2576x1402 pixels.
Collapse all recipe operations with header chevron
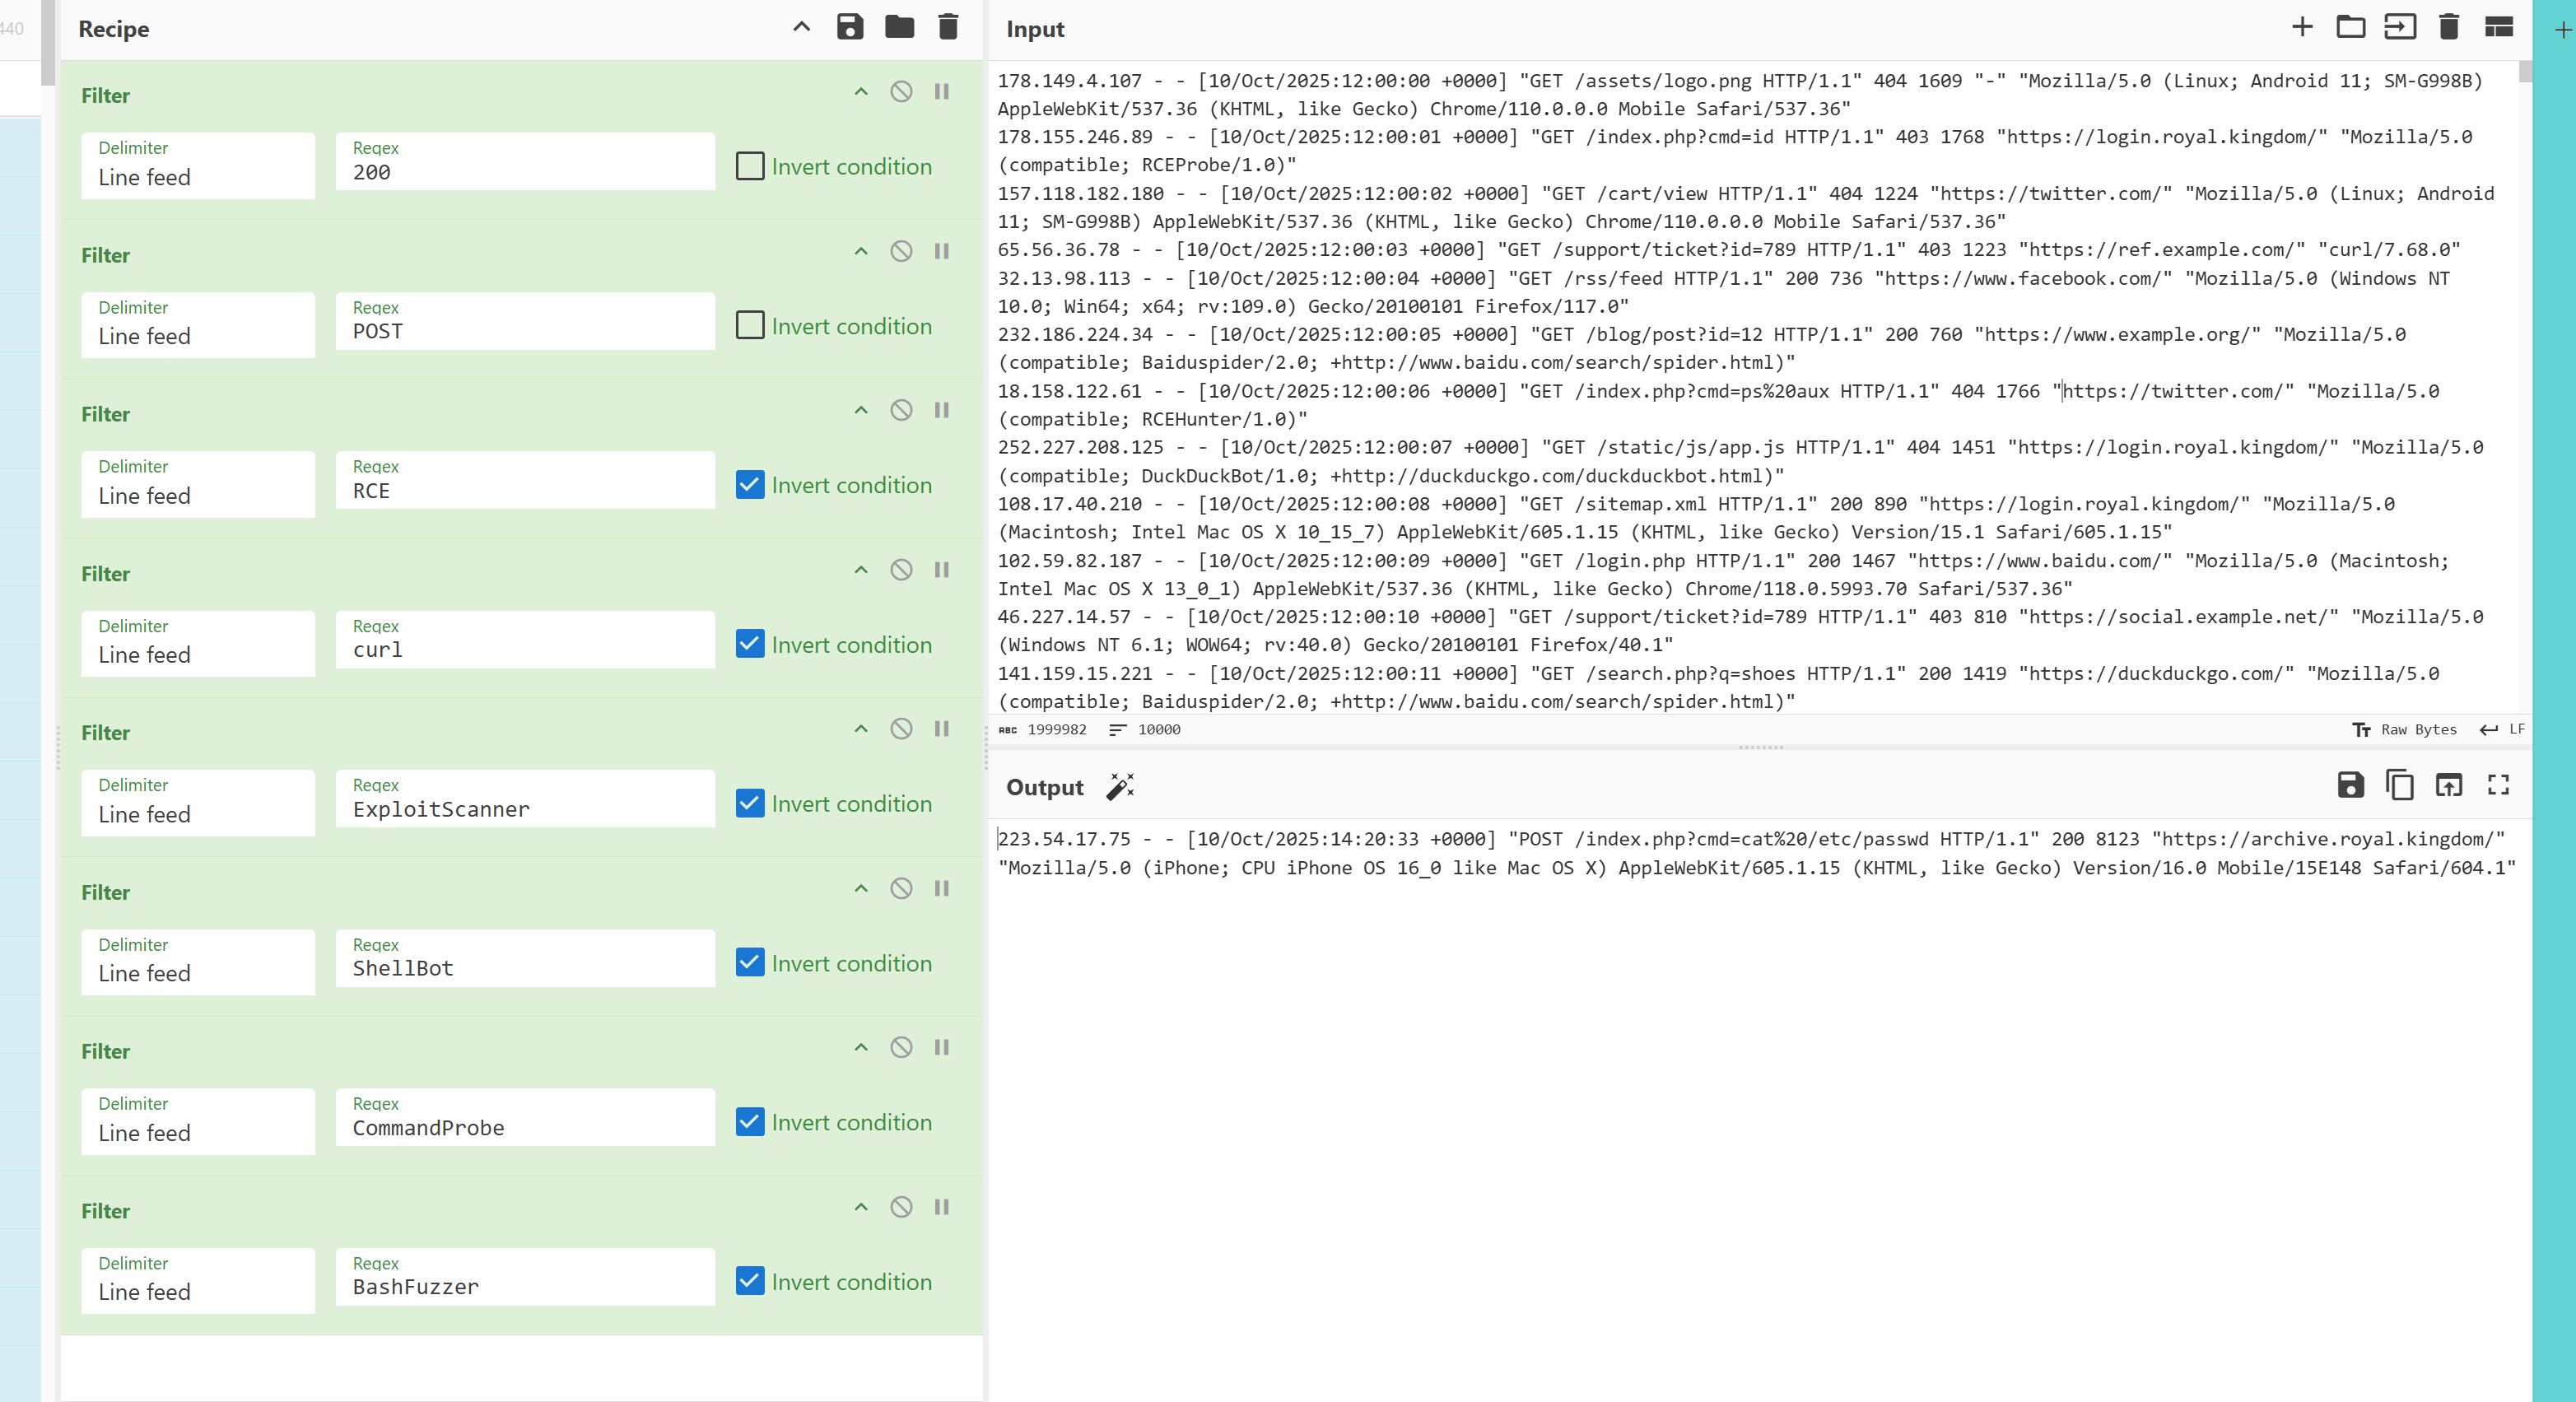click(x=801, y=27)
